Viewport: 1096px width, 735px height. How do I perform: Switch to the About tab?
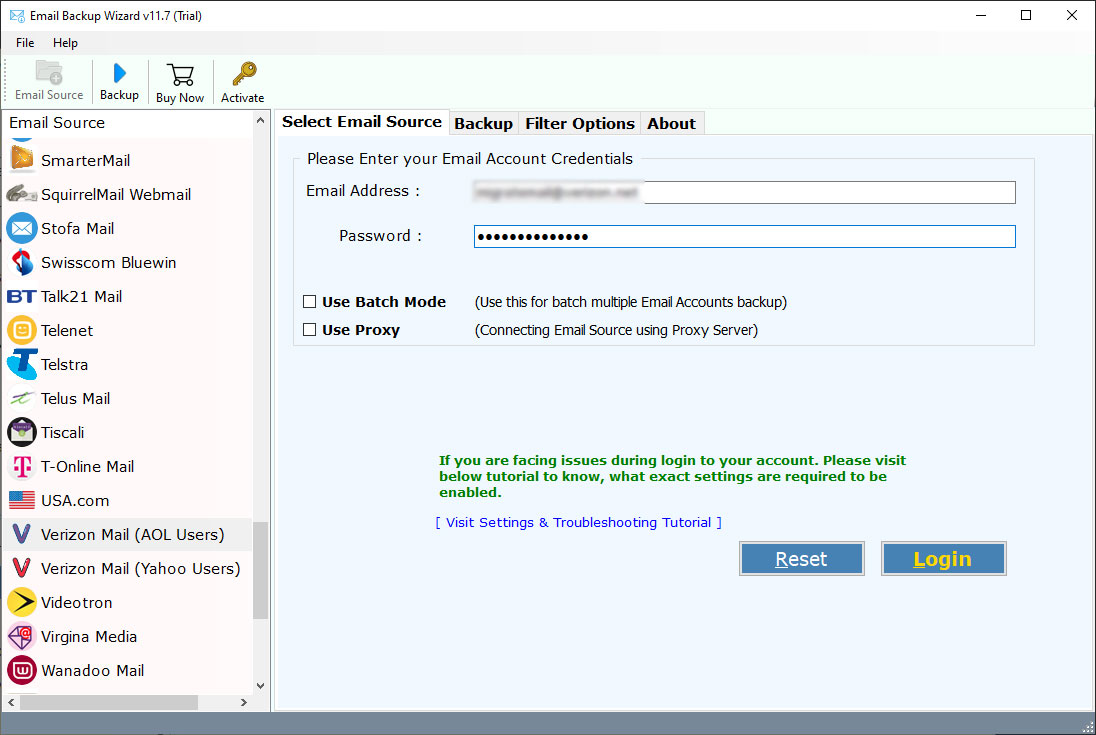671,124
